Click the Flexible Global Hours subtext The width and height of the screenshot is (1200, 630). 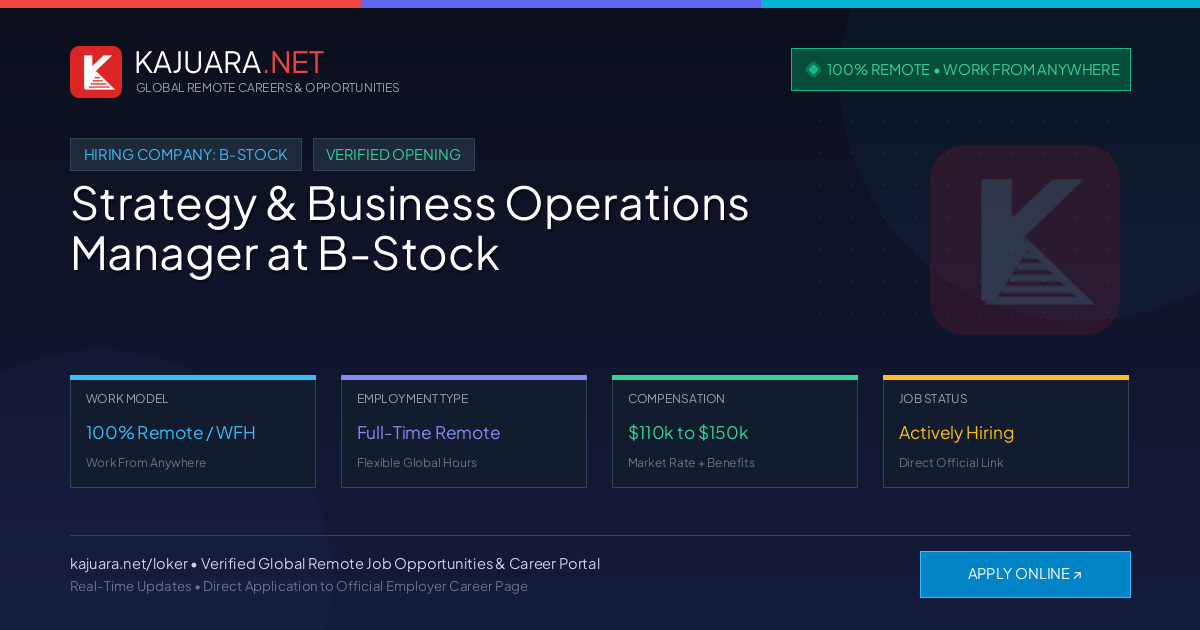pyautogui.click(x=417, y=463)
